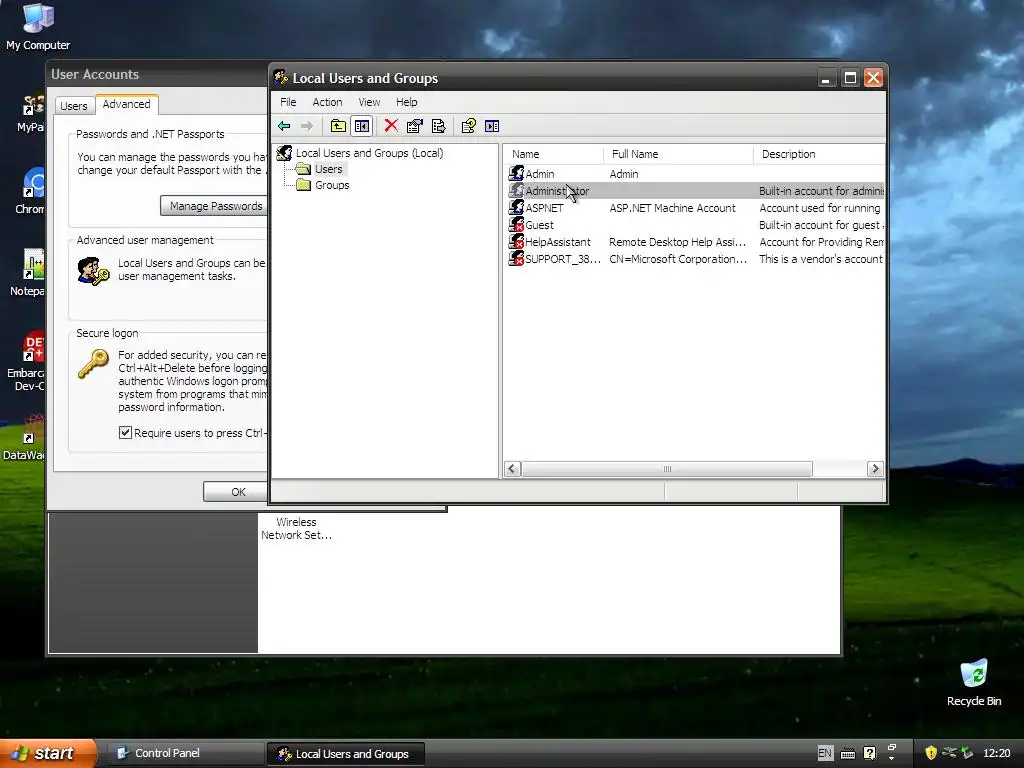Screen dimensions: 1024x768
Task: Click the Back arrow in the toolbar
Action: pos(284,126)
